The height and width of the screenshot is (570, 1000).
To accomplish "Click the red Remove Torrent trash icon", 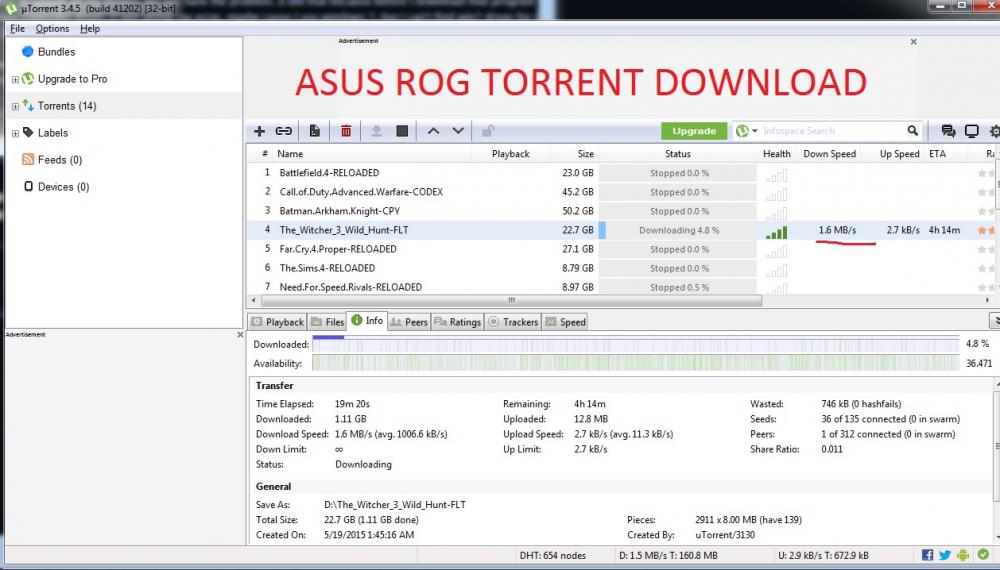I will coord(346,131).
